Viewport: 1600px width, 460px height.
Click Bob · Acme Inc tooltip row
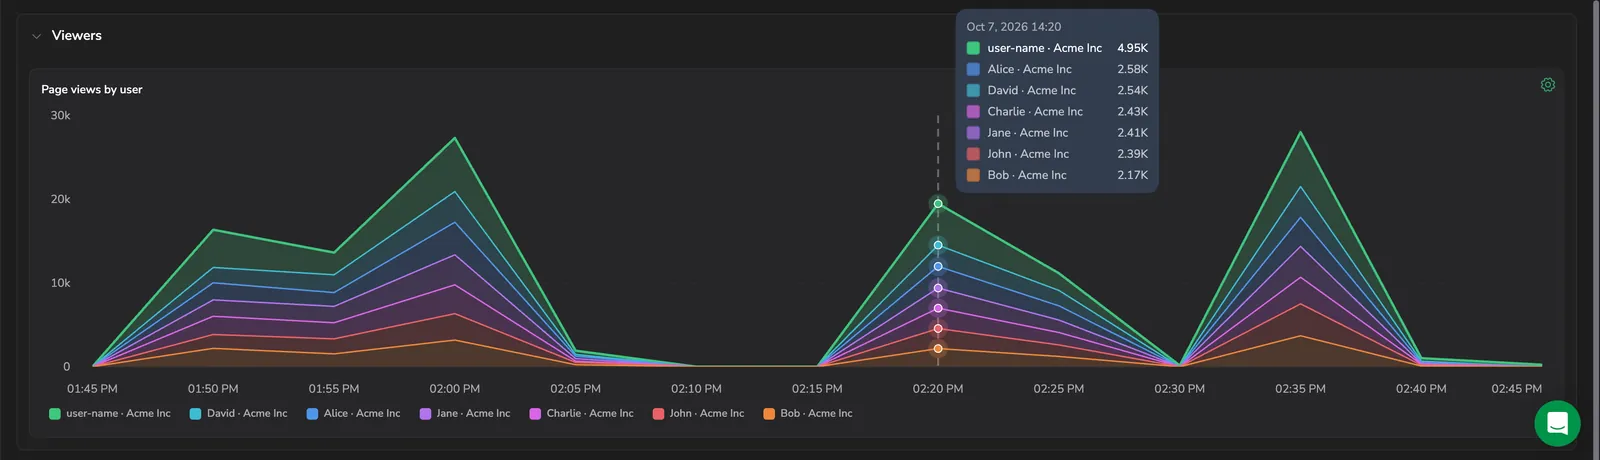coord(1057,175)
